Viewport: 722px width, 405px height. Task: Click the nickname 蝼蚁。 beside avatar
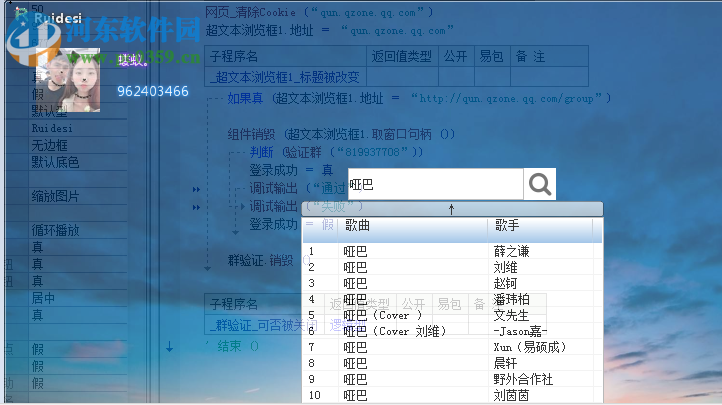133,60
